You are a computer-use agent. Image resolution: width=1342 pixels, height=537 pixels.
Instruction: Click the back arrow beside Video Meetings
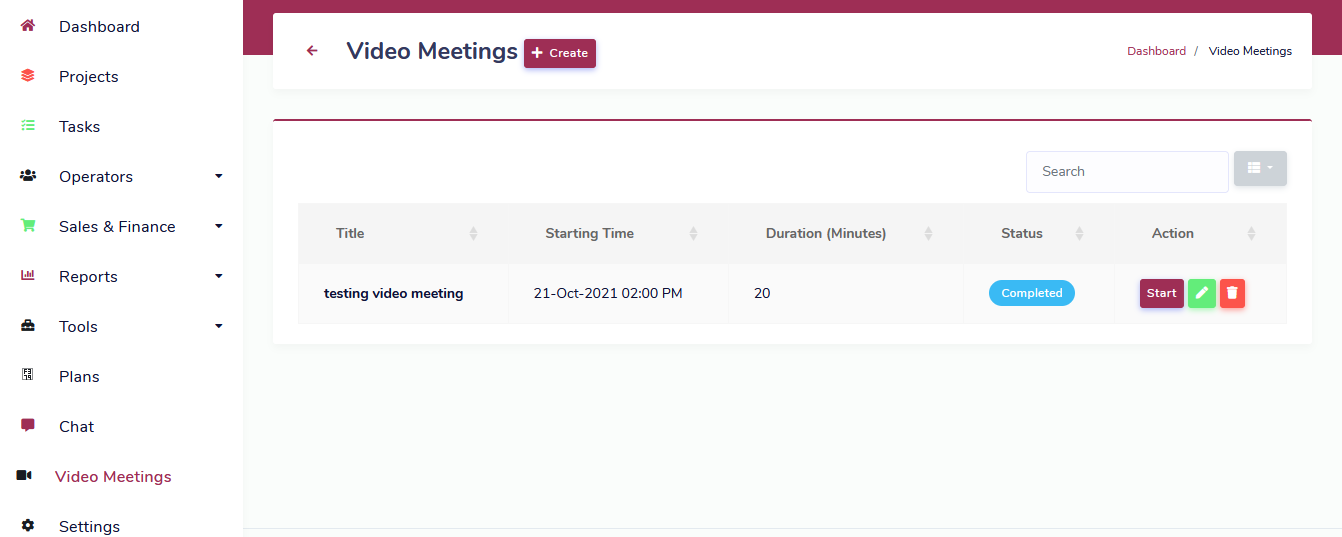(x=312, y=51)
